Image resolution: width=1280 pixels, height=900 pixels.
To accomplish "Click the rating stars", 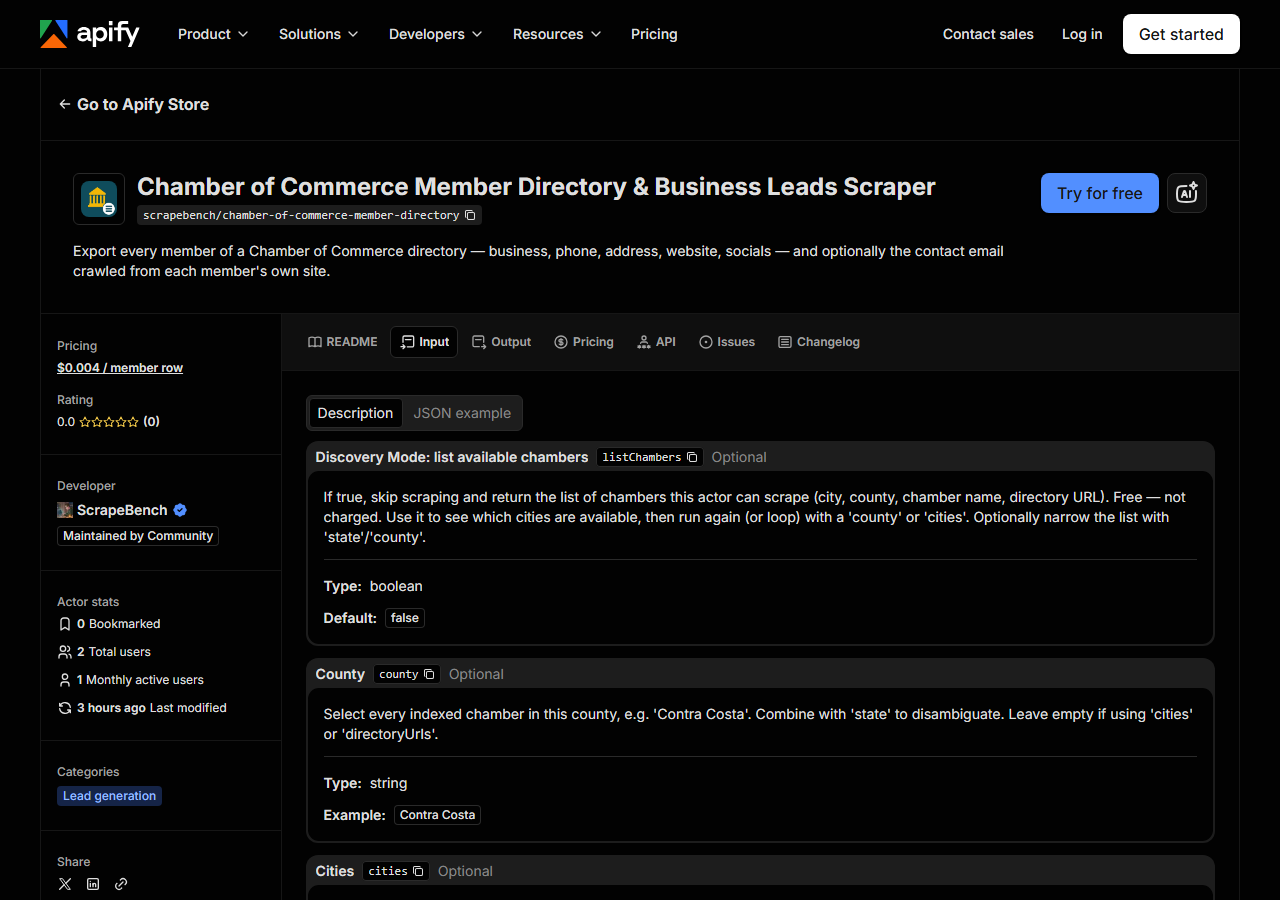I will (x=109, y=422).
